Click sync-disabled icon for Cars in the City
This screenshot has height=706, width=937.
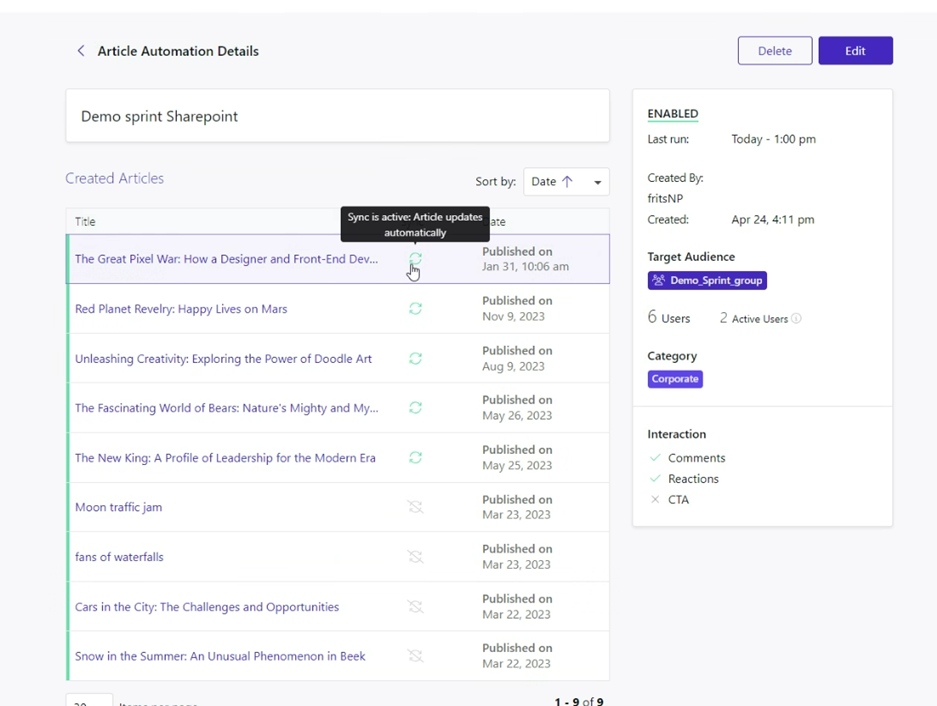pyautogui.click(x=415, y=606)
